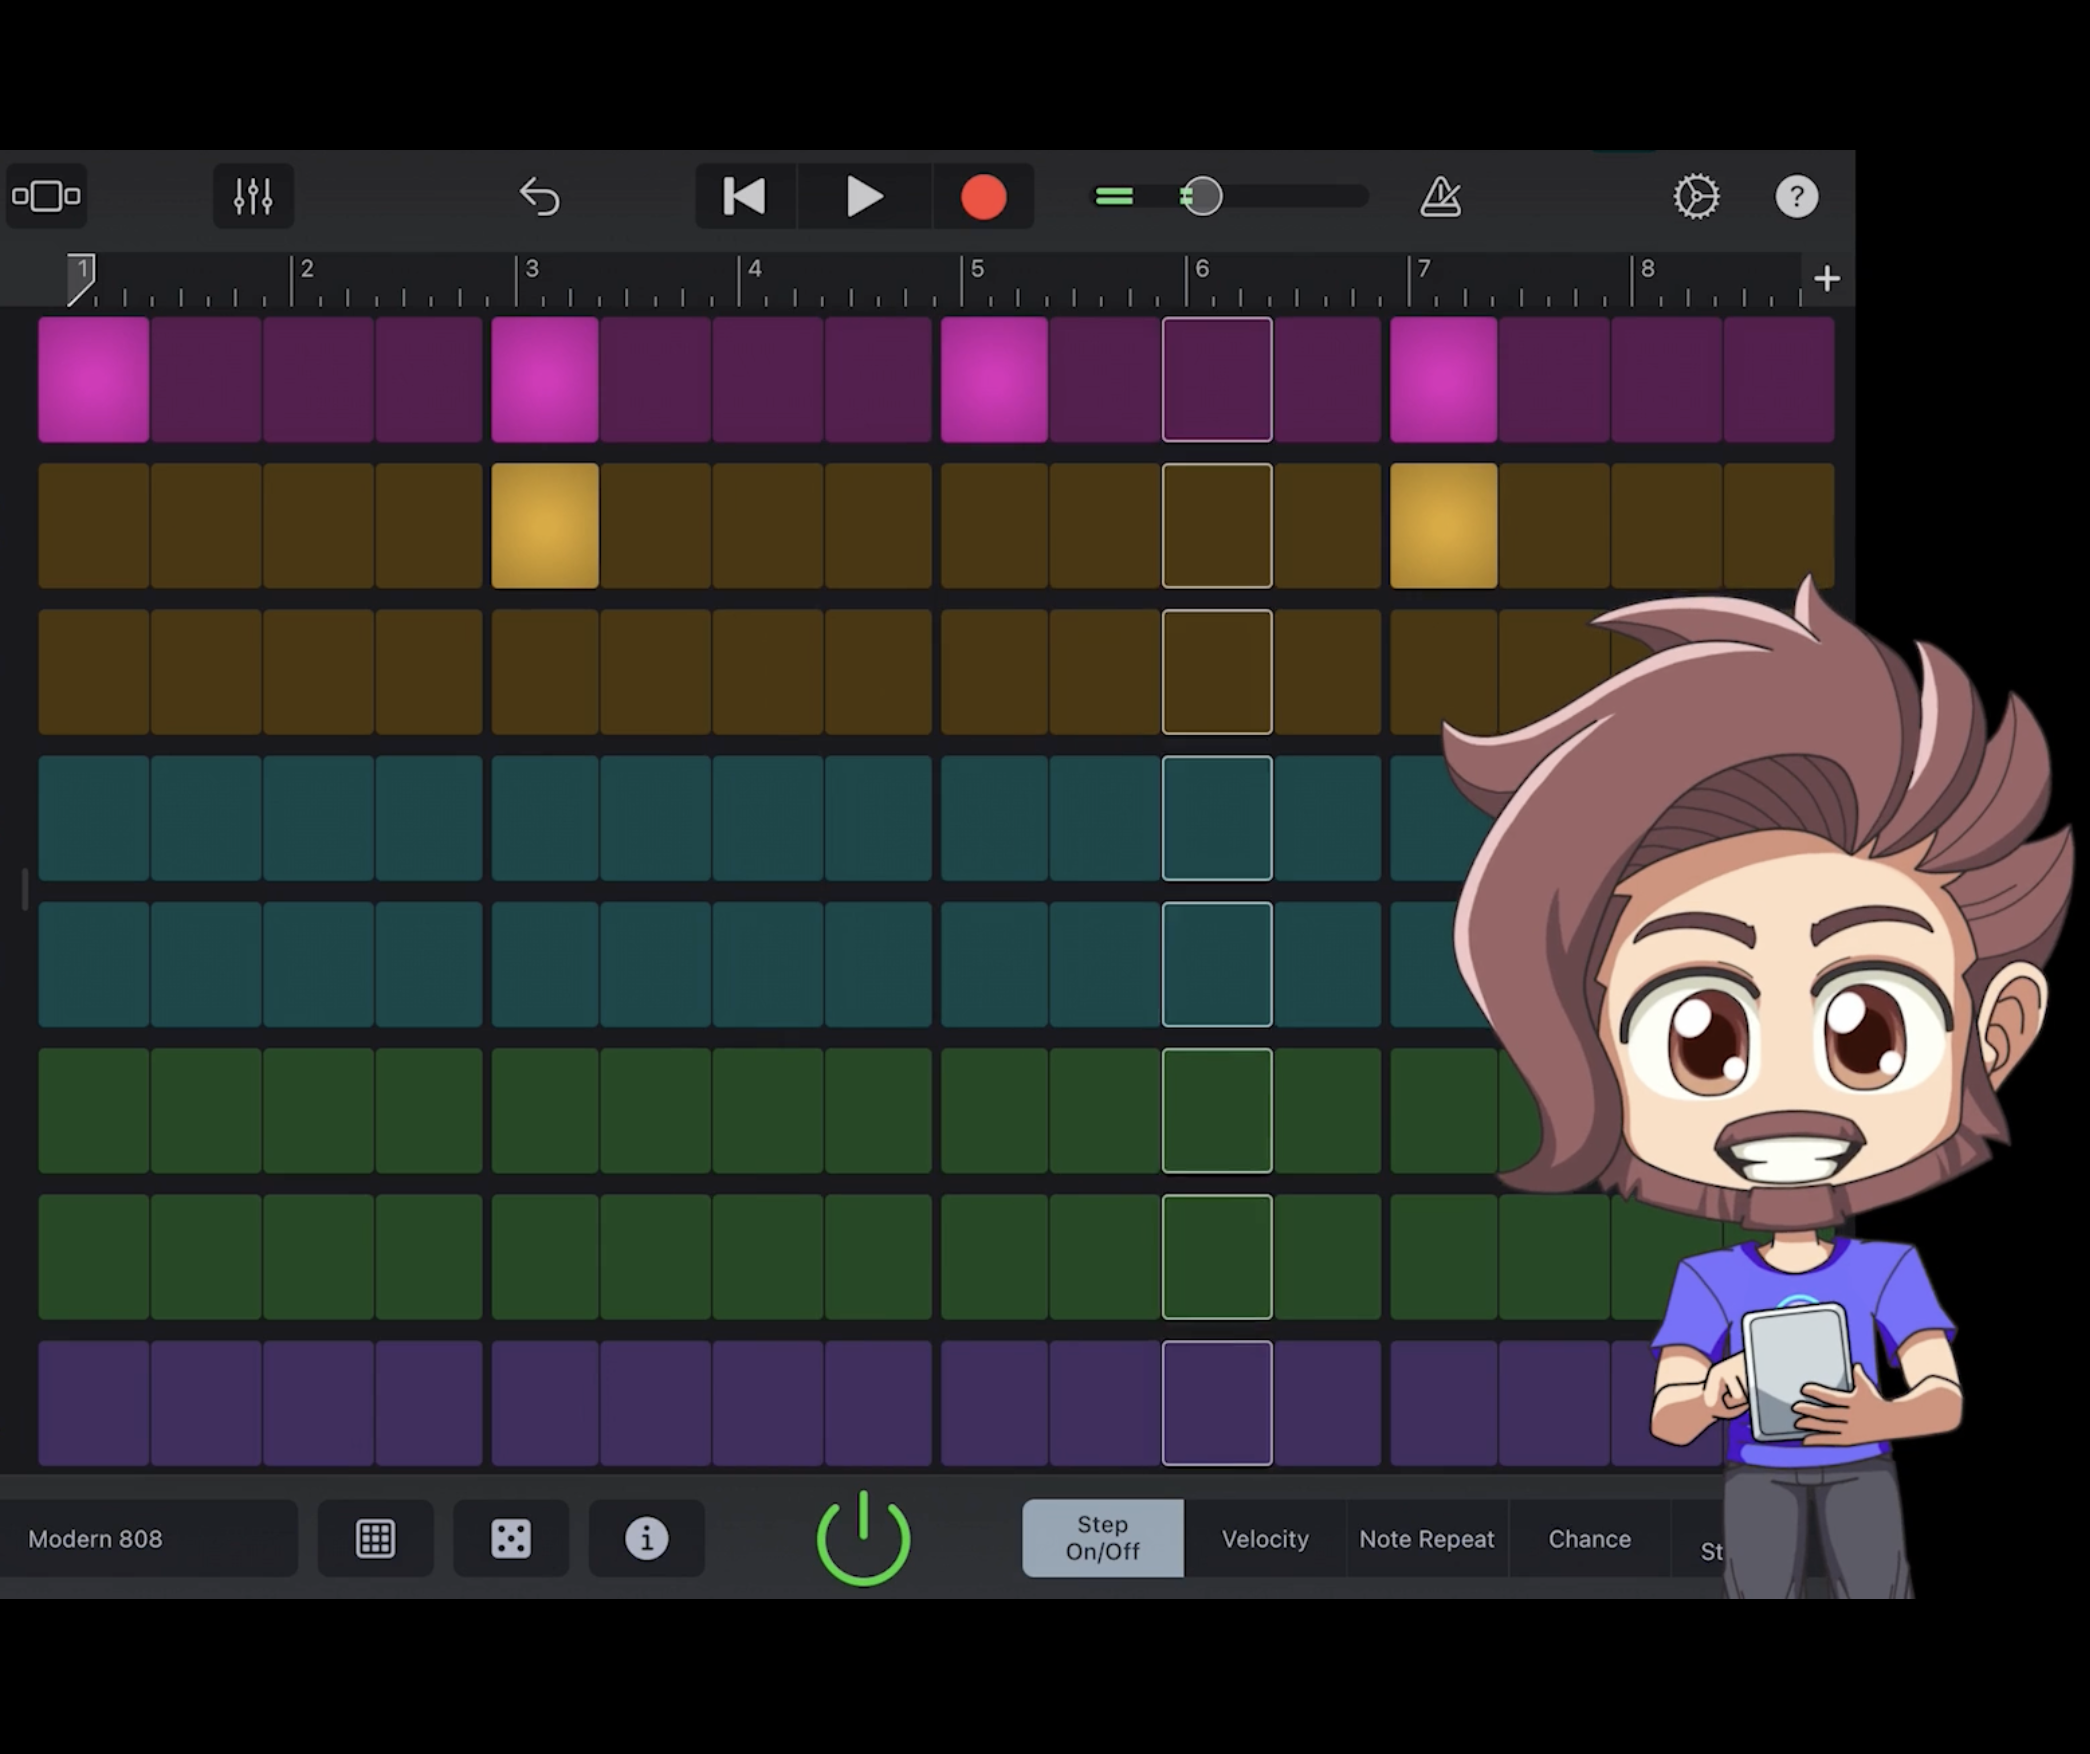Click the master volume slider knob
This screenshot has width=2090, height=1754.
click(1201, 196)
